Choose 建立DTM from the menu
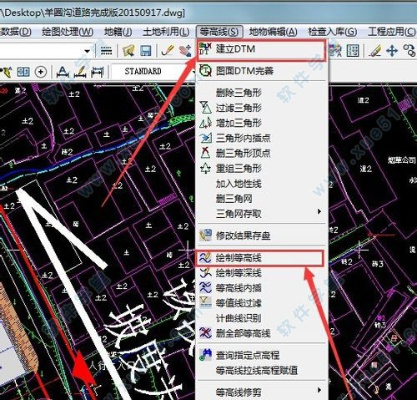Screen dimensions: 417x400 (x=261, y=50)
